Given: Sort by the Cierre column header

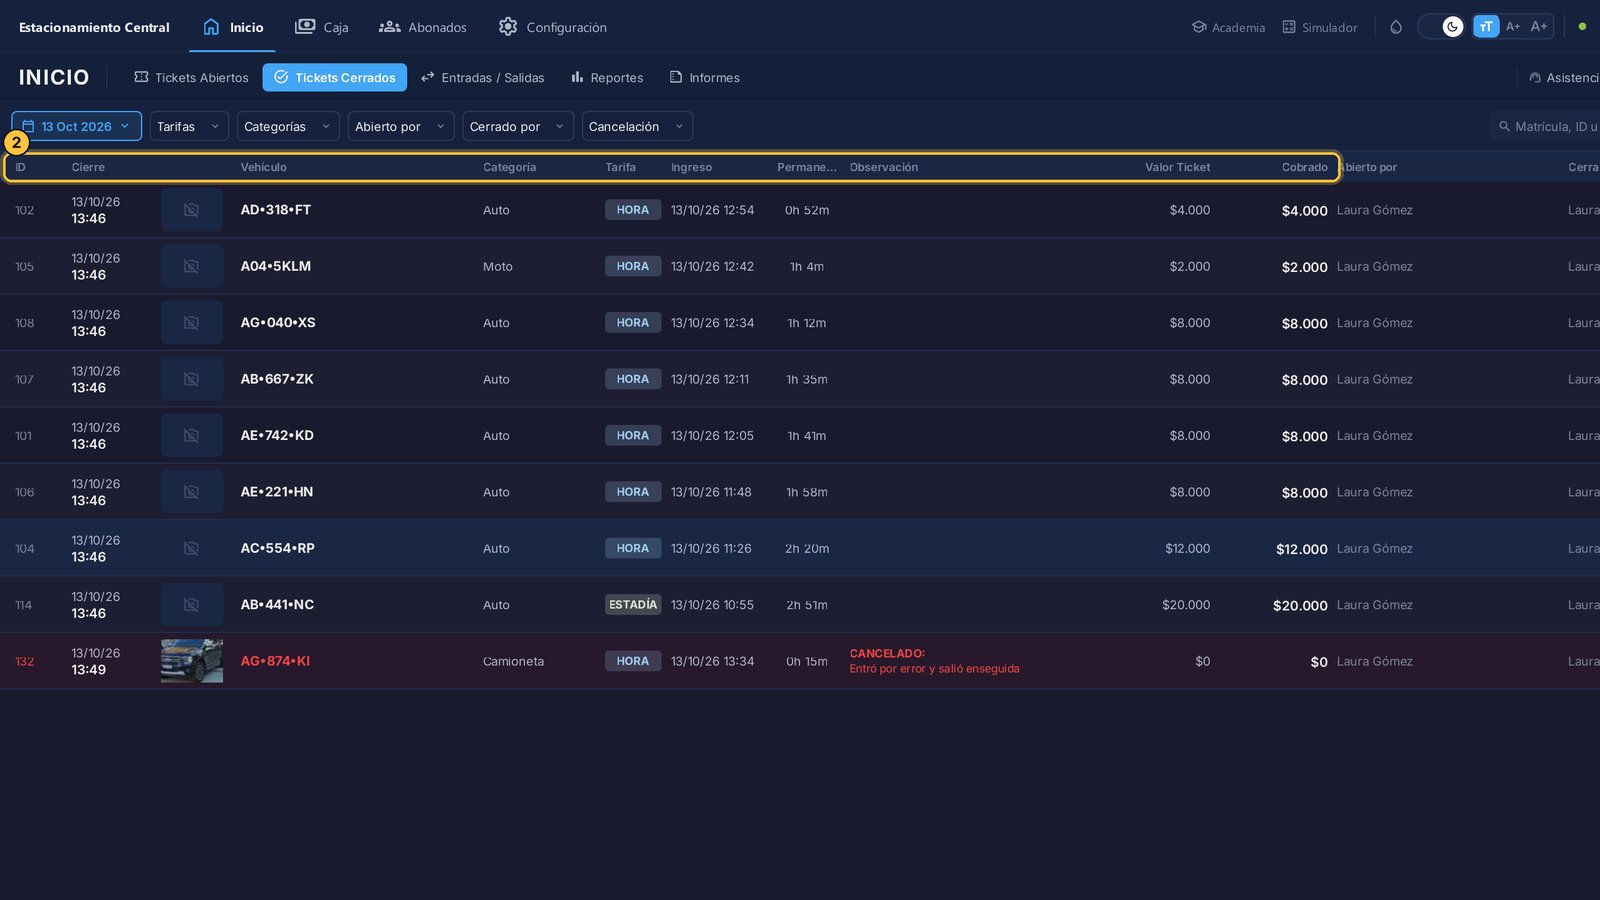Looking at the screenshot, I should coord(88,167).
